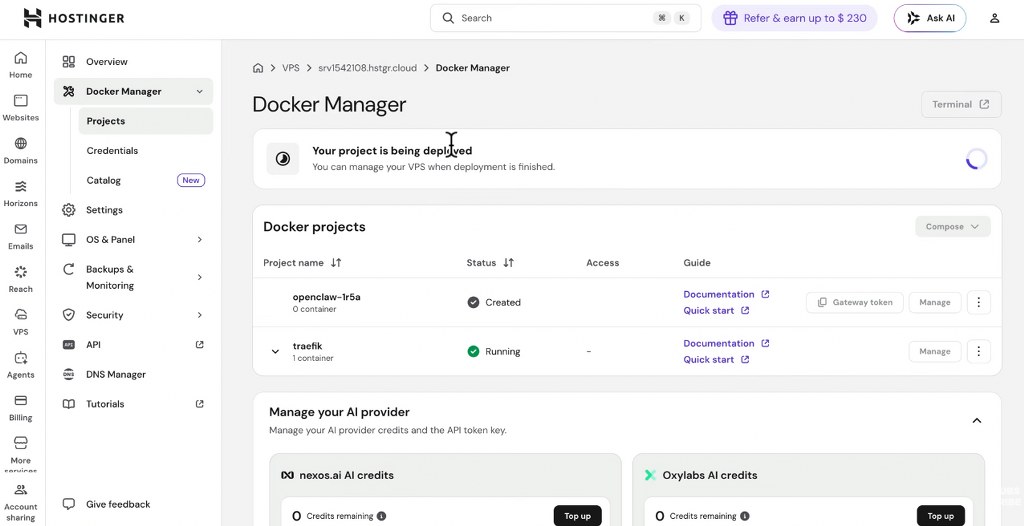
Task: Click srv1542108.hstgr.cloud in breadcrumb
Action: tap(367, 68)
